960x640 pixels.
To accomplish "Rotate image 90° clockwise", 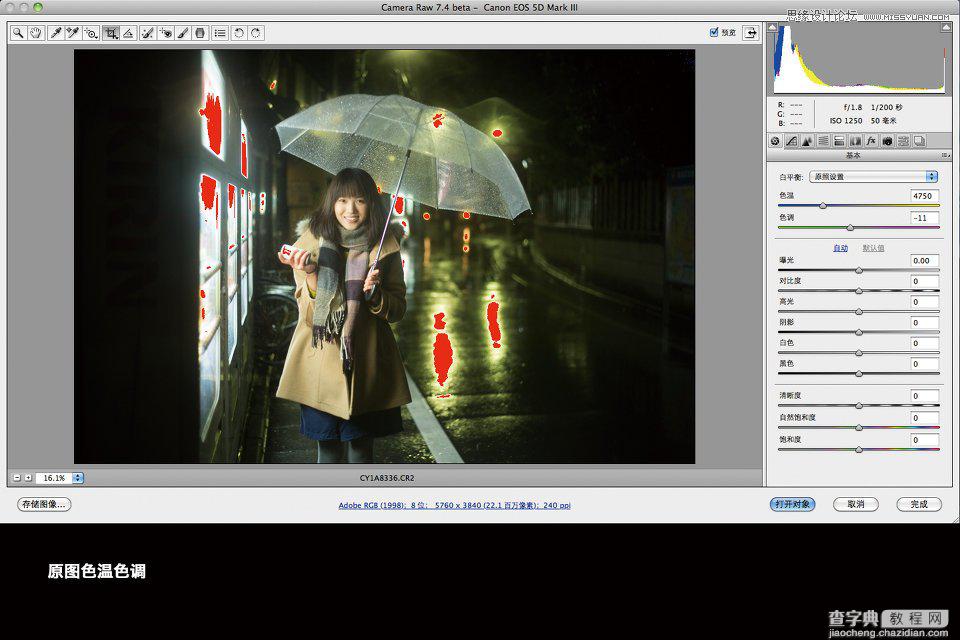I will (256, 33).
